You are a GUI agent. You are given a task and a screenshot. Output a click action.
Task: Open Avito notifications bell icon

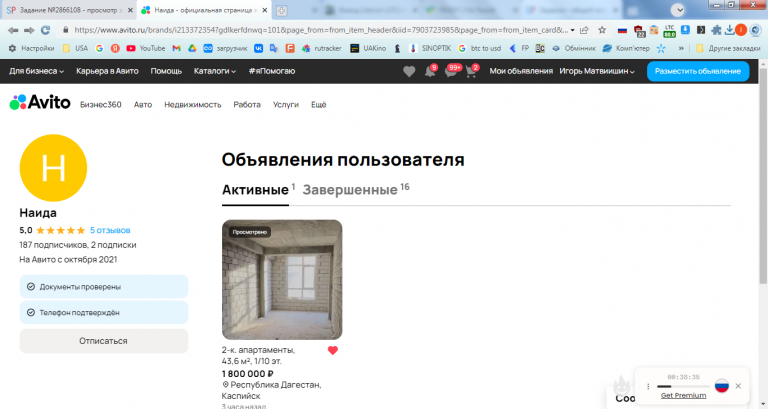click(x=430, y=72)
